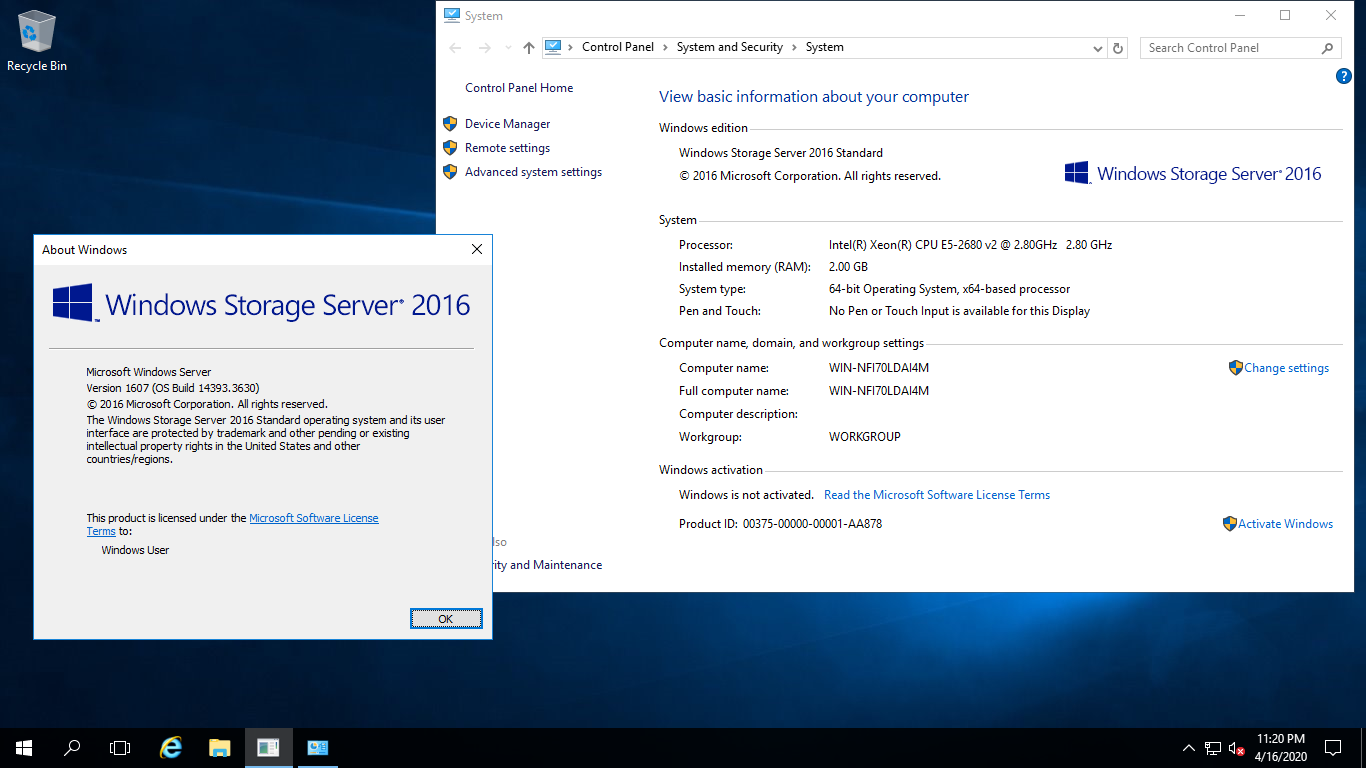This screenshot has width=1366, height=768.
Task: Click the WORKGROUP value
Action: point(865,437)
